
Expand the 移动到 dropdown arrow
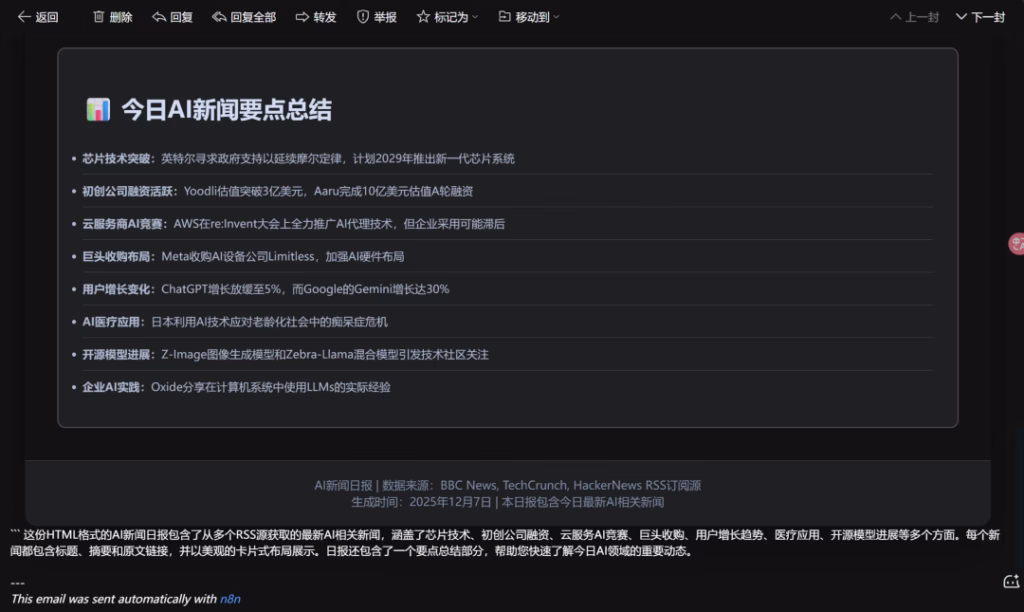coord(556,17)
